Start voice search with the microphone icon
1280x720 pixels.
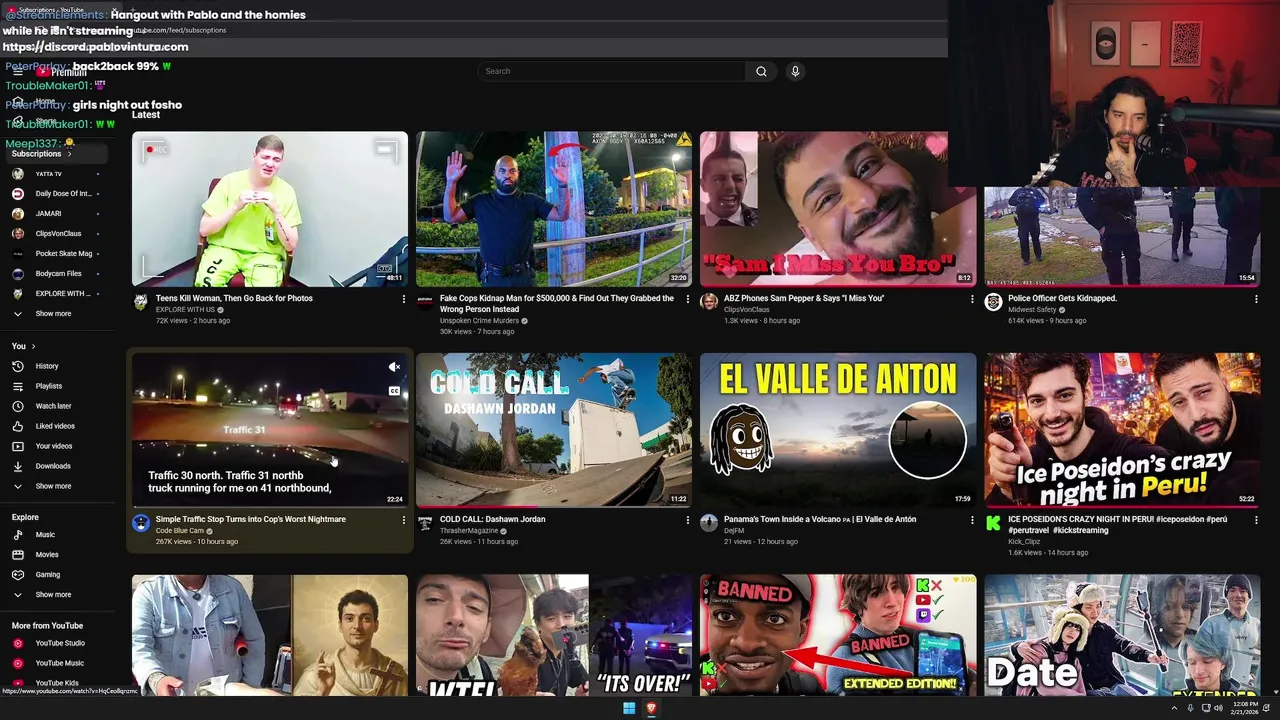pos(795,71)
